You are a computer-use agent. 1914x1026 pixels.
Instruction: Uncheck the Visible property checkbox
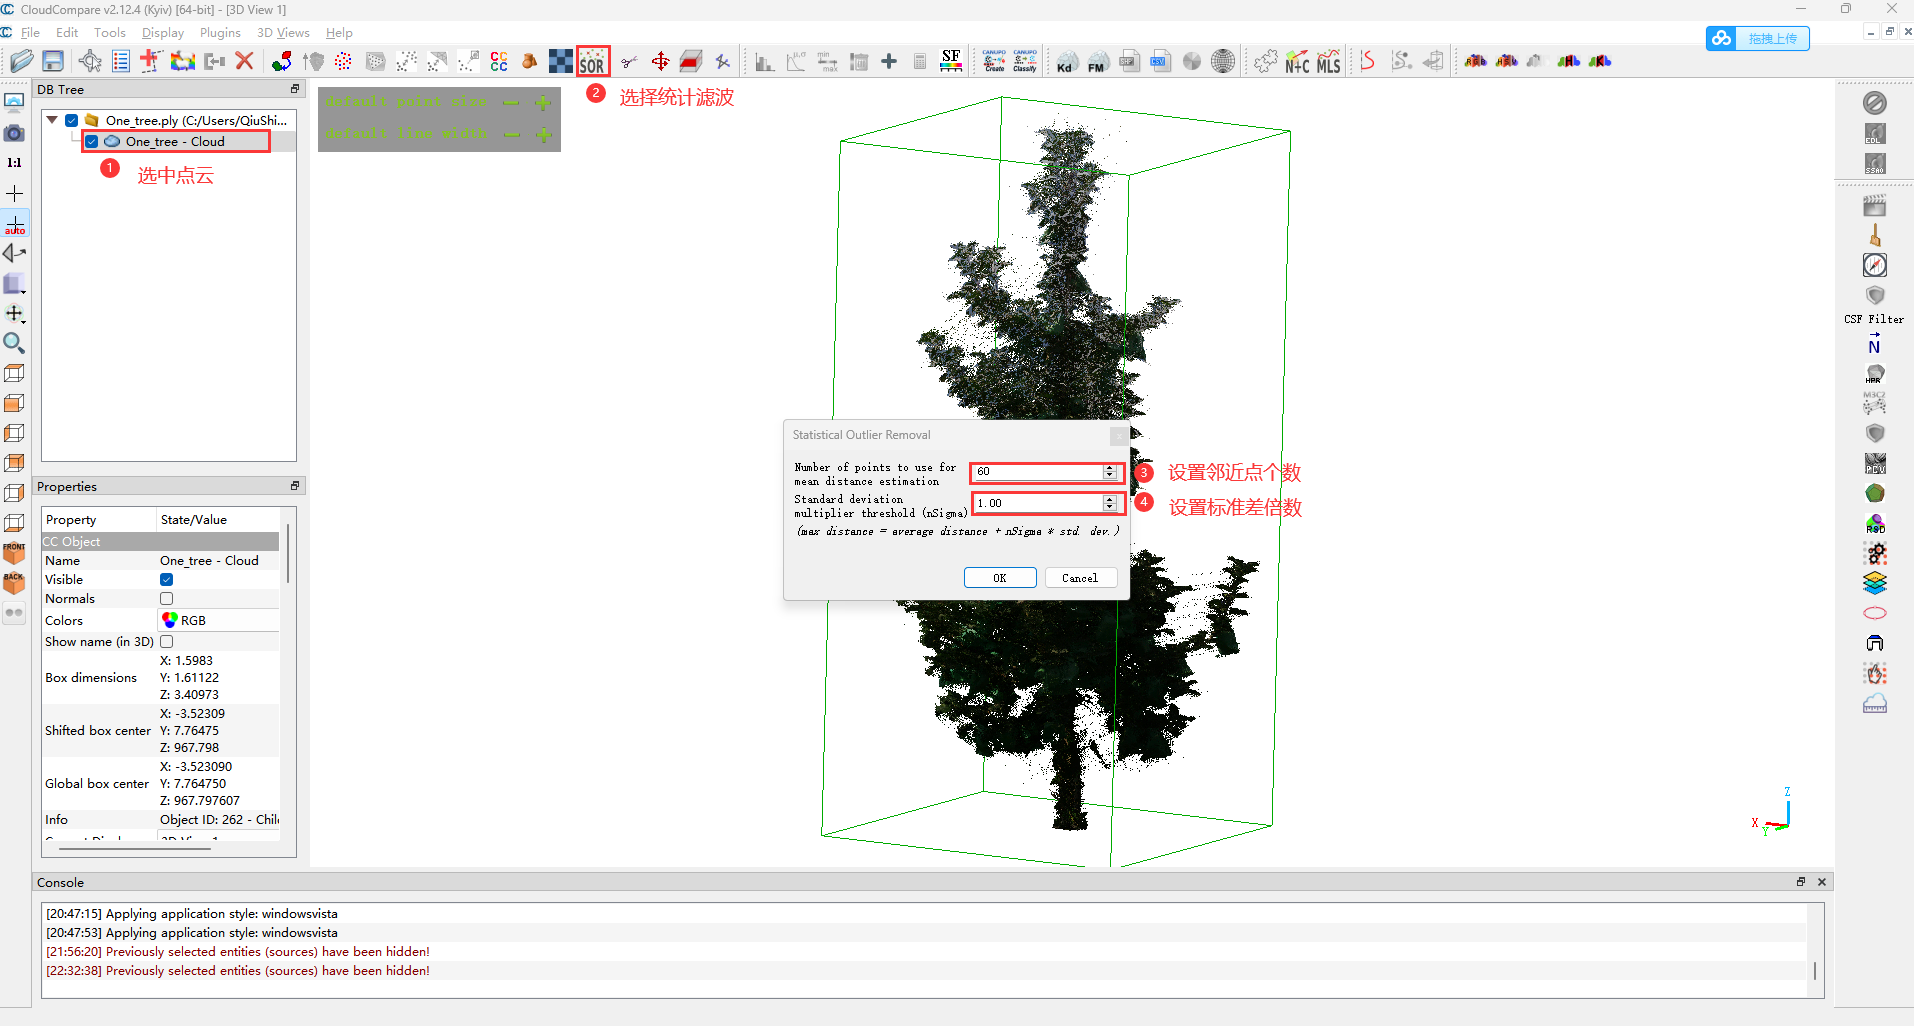click(167, 579)
